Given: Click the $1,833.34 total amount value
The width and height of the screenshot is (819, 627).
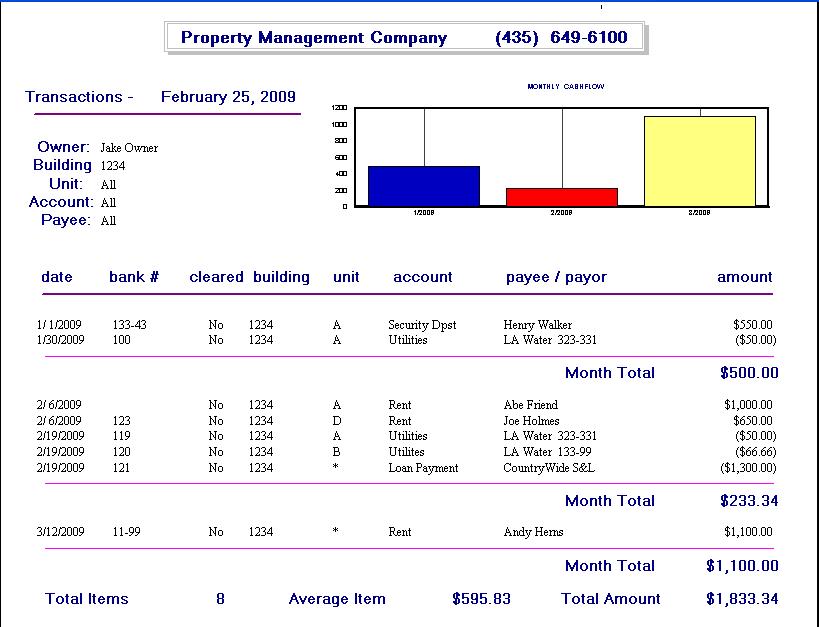Looking at the screenshot, I should click(741, 599).
